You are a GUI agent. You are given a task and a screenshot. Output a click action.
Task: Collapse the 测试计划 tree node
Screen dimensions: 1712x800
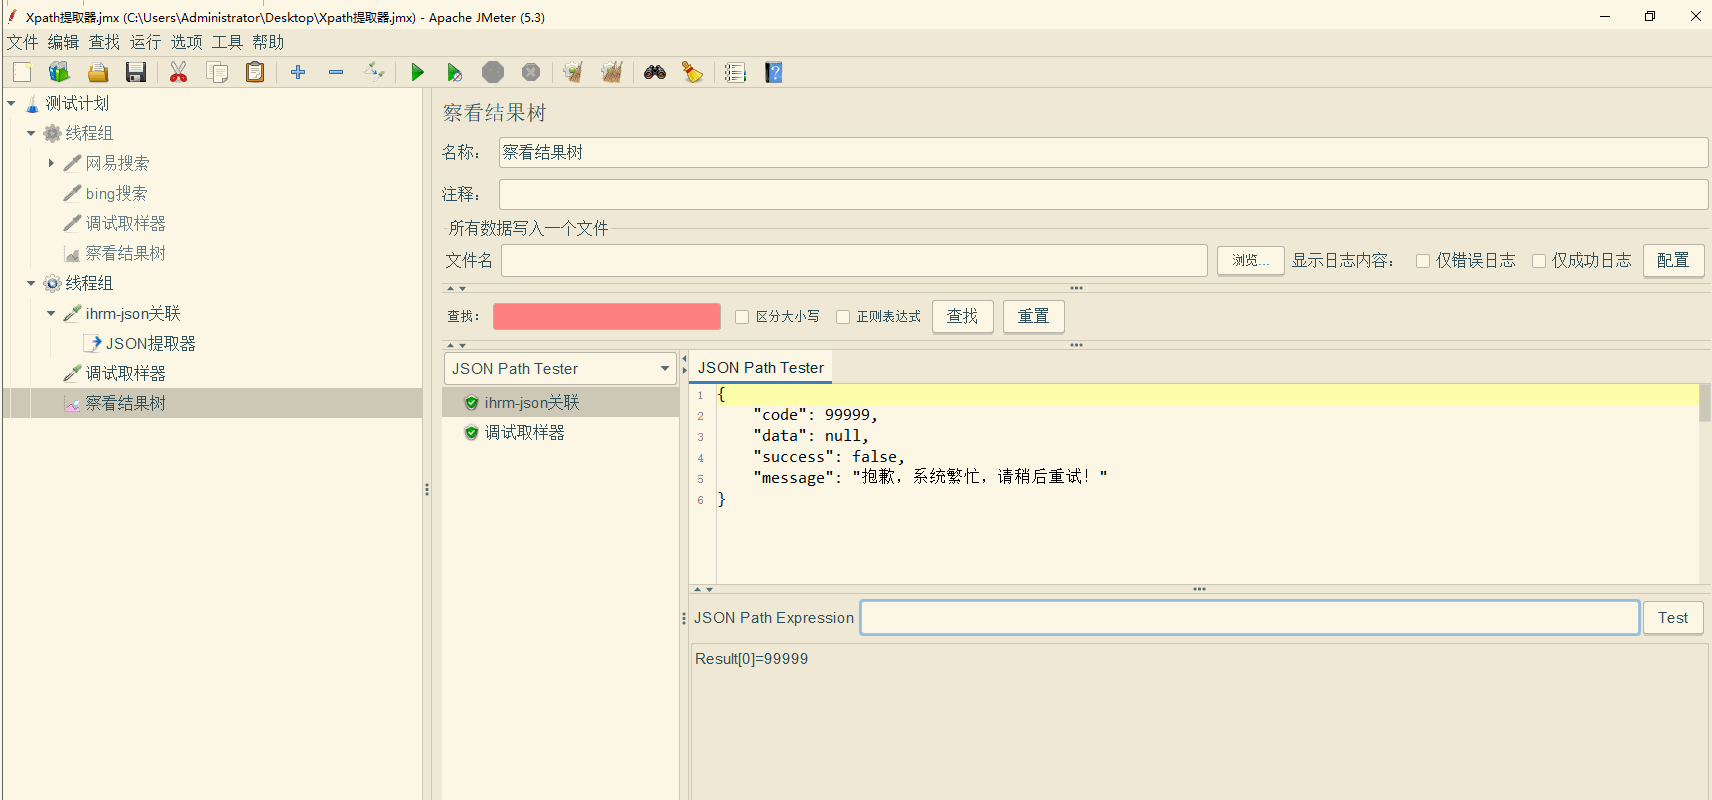coord(11,103)
